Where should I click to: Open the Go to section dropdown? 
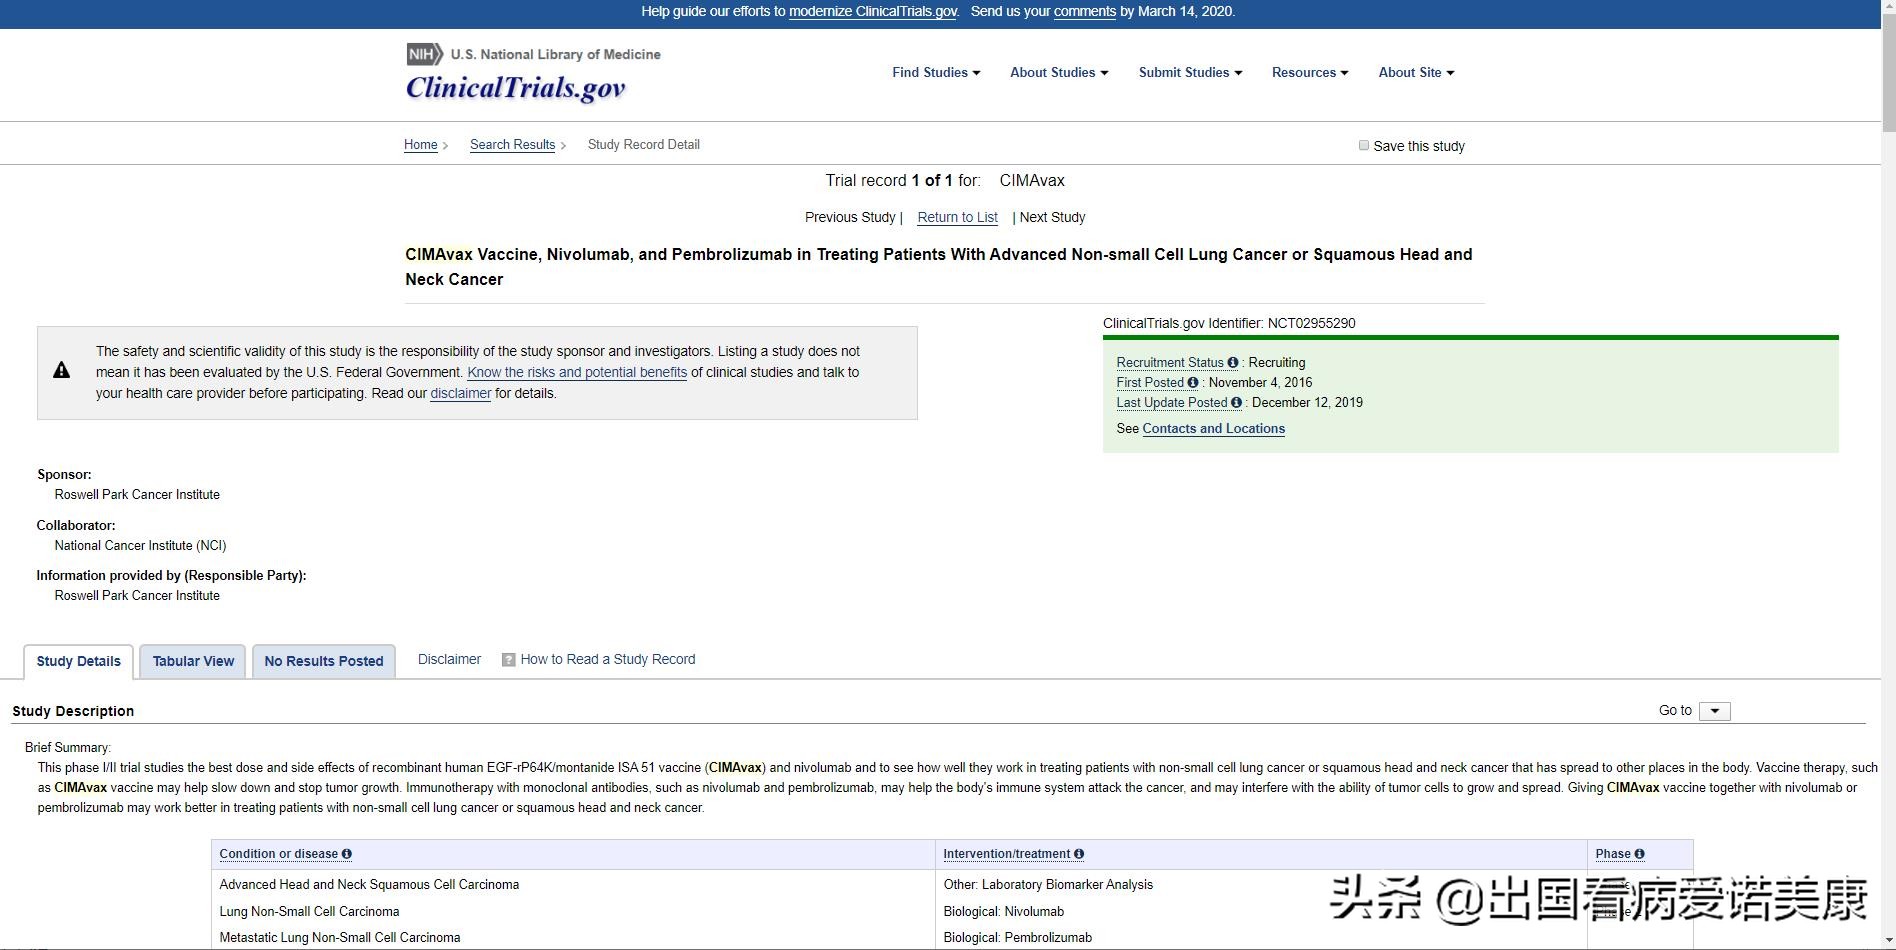tap(1714, 711)
